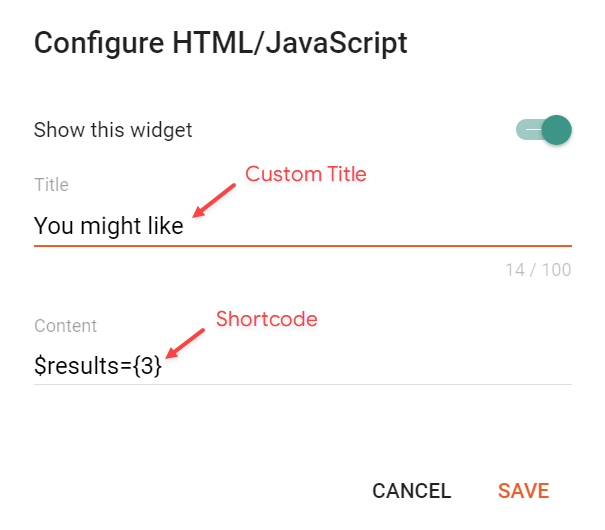Viewport: 605px width, 530px height.
Task: Click the small "Content" field label
Action: 65,326
